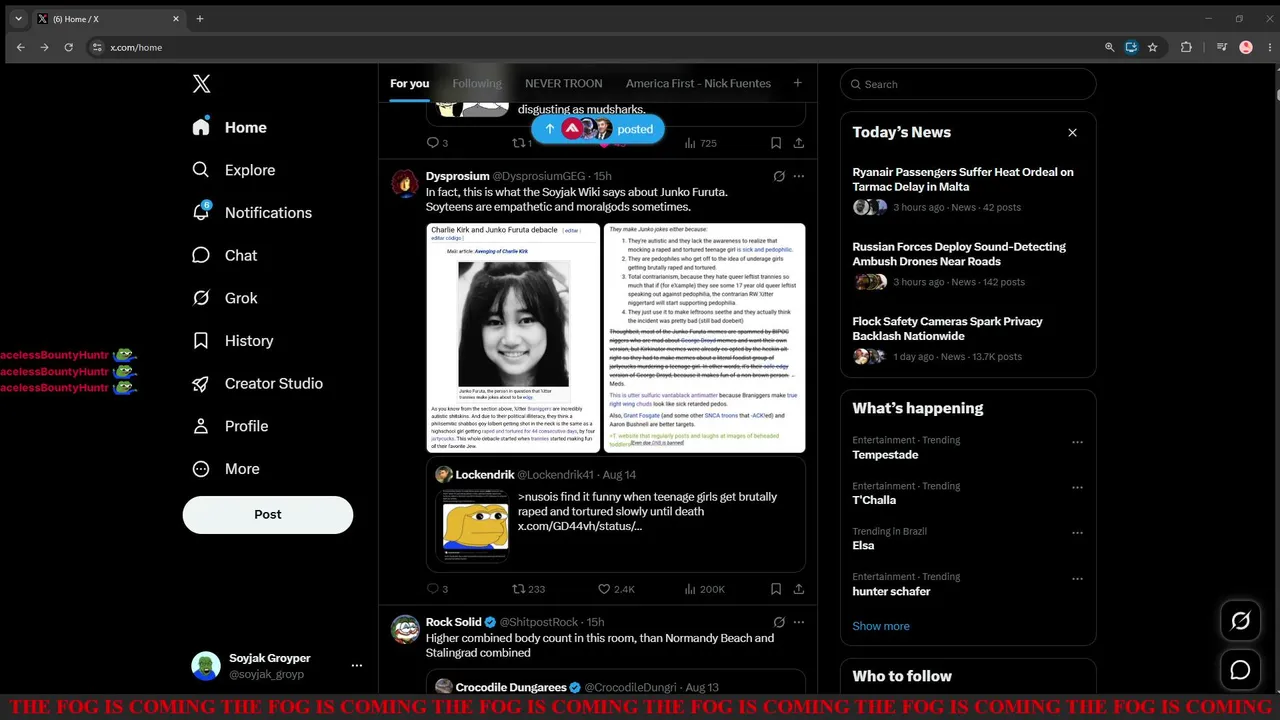Like the Dysprosium post with 2.4K likes

point(616,589)
